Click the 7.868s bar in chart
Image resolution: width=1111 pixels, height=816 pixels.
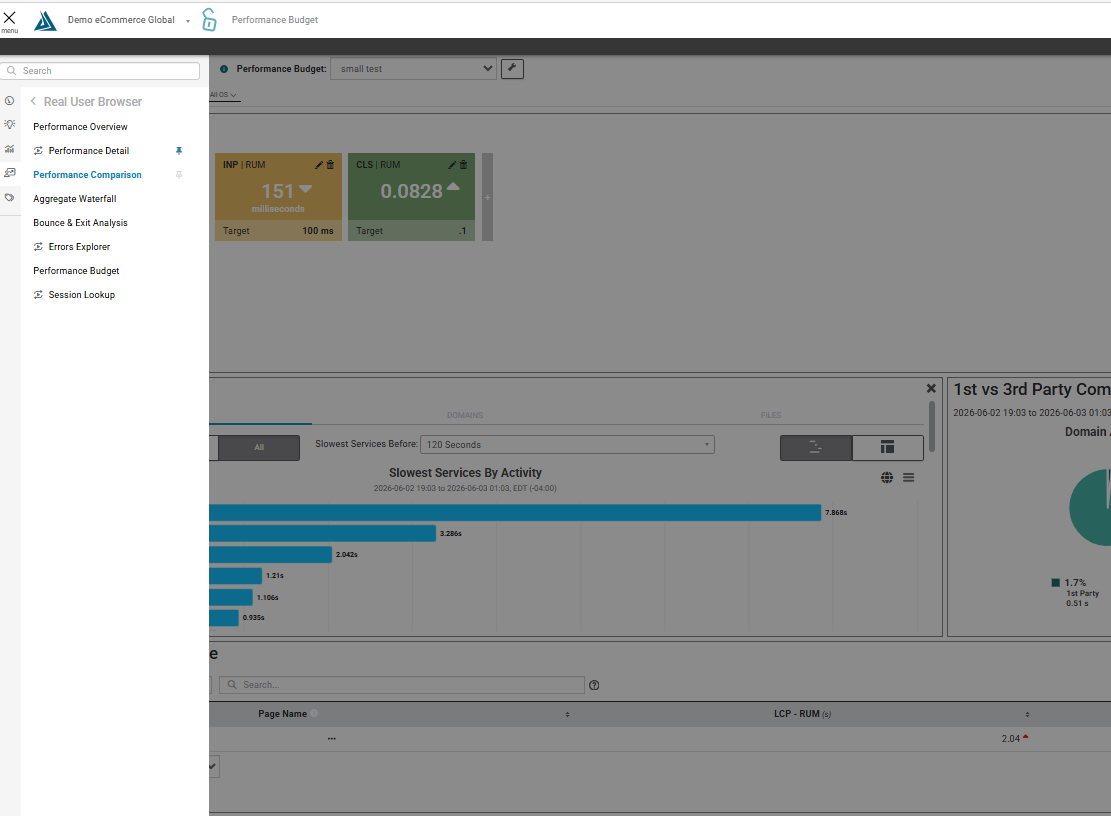(x=515, y=512)
